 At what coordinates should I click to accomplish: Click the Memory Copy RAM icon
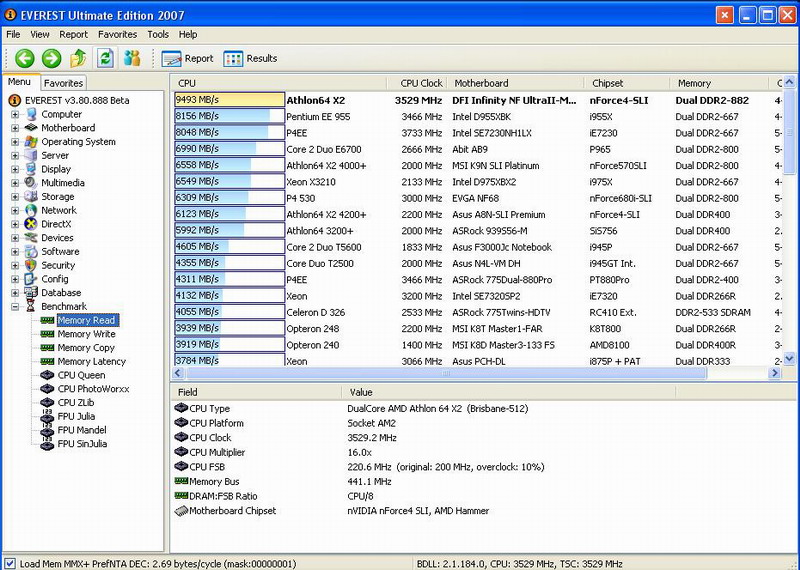coord(47,348)
